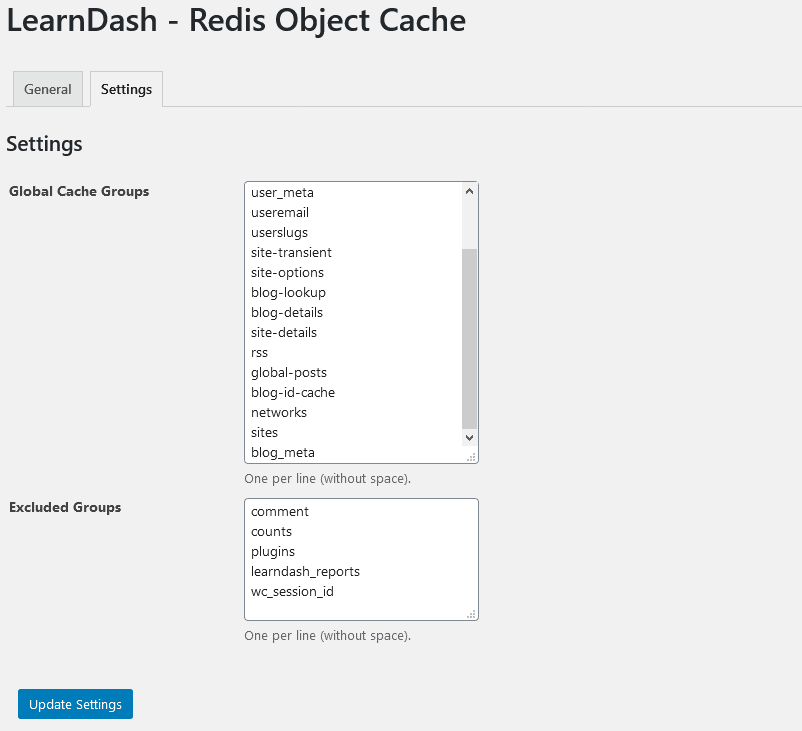Viewport: 802px width, 731px height.
Task: Click empty line below wc_session_id in Excluded Groups
Action: 358,610
